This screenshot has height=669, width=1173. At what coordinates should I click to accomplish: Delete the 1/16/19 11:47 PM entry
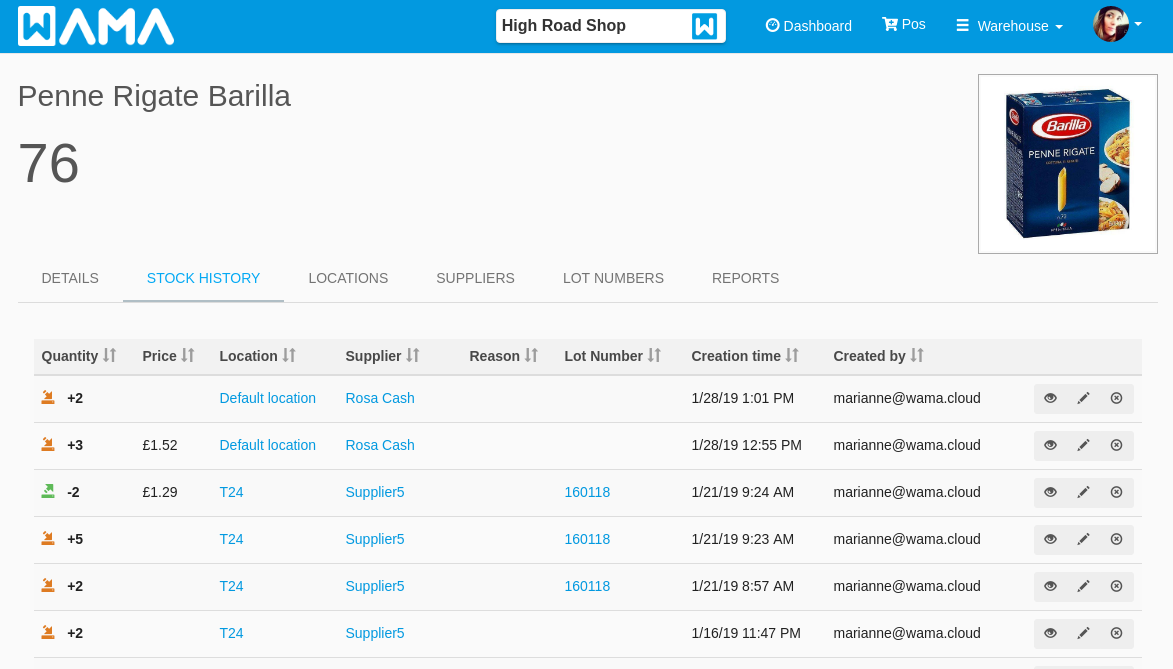click(x=1116, y=633)
